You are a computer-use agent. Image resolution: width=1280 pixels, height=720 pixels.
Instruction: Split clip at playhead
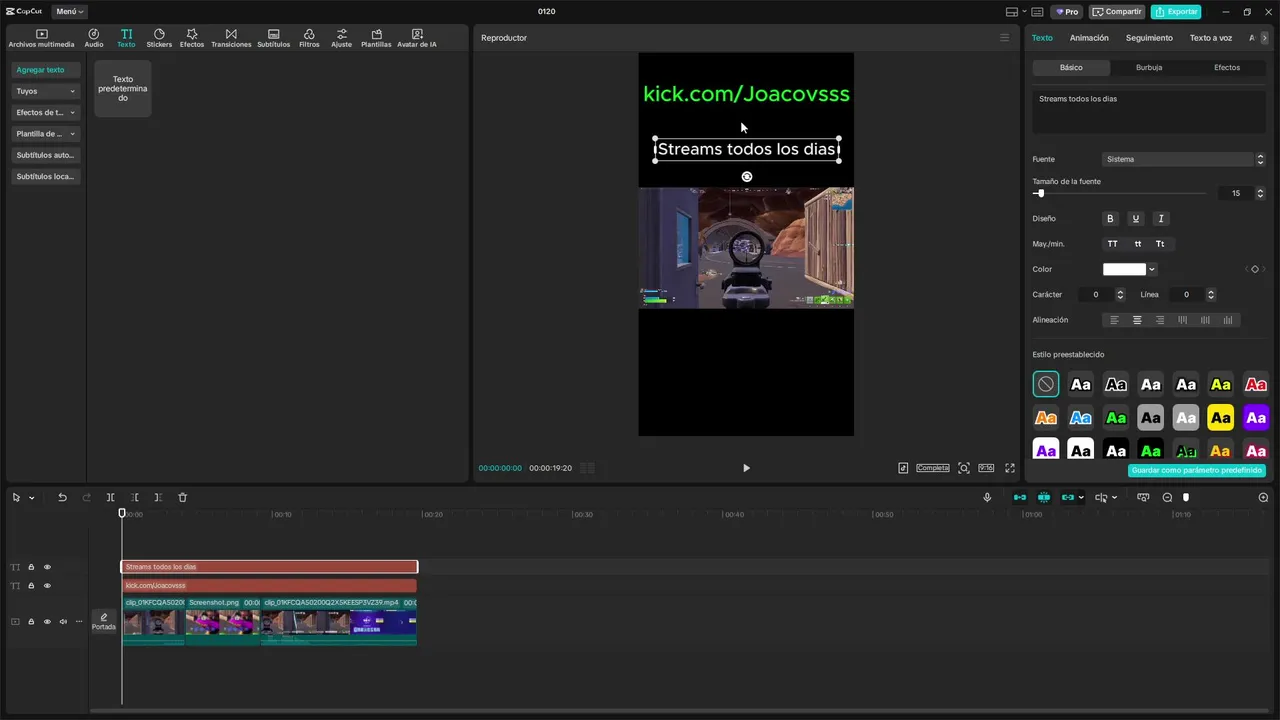point(110,497)
